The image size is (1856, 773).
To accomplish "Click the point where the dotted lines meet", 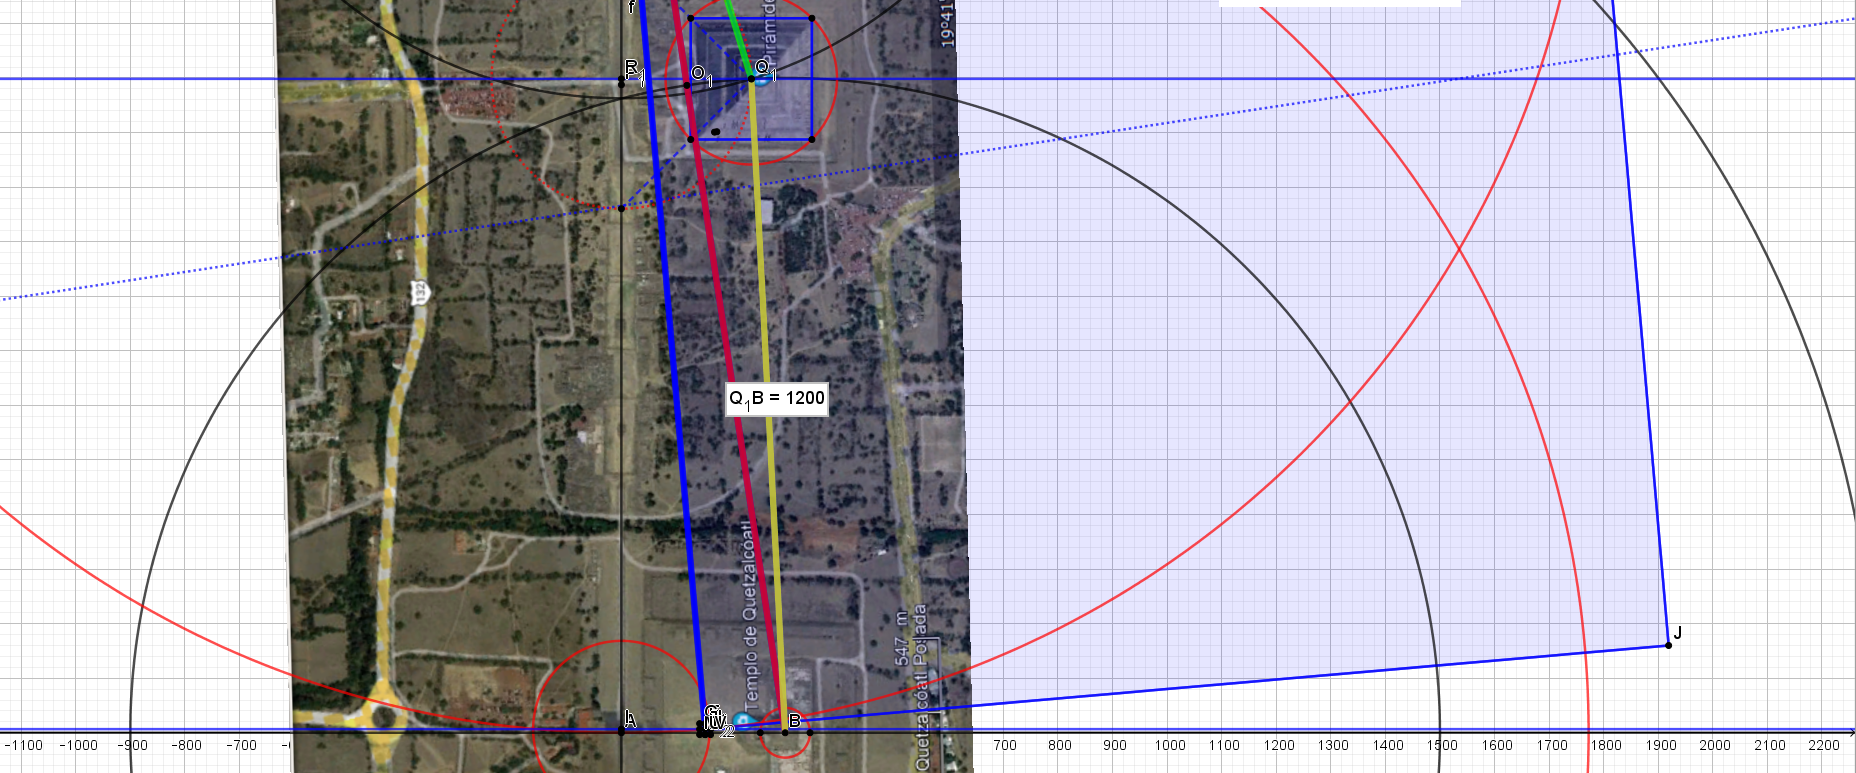I will [x=622, y=208].
